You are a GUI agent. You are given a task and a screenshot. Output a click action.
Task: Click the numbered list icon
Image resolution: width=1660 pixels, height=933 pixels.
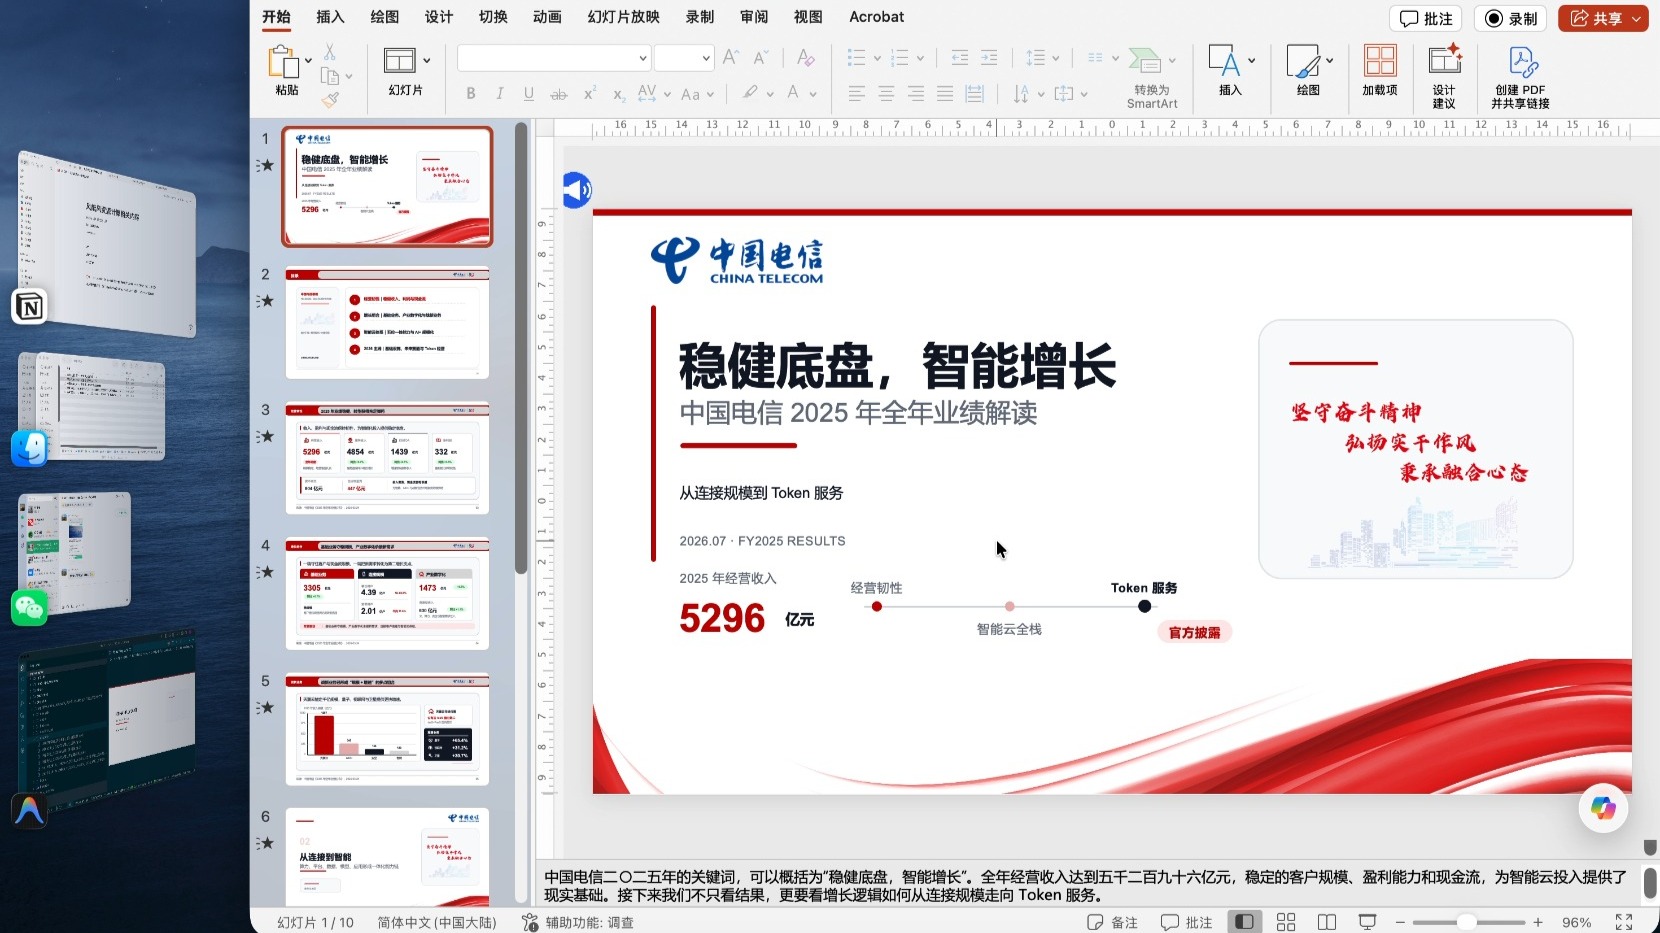pos(900,58)
